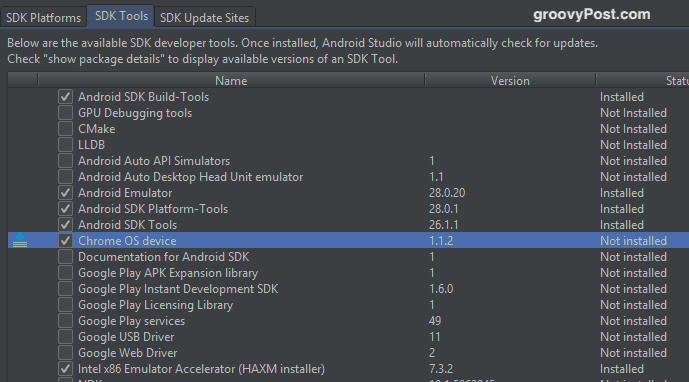The image size is (689, 382).
Task: Click the 'LLDB' row name
Action: click(x=91, y=145)
